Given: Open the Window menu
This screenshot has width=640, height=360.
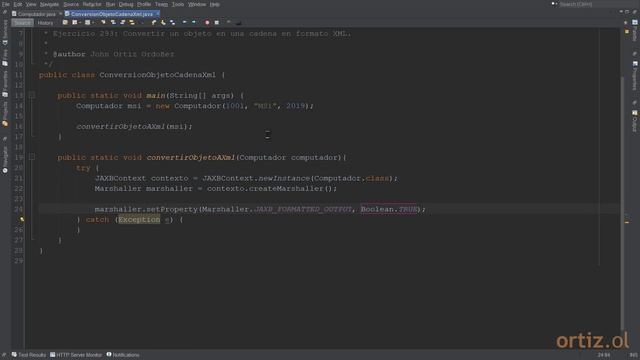Looking at the screenshot, I should point(197,4).
